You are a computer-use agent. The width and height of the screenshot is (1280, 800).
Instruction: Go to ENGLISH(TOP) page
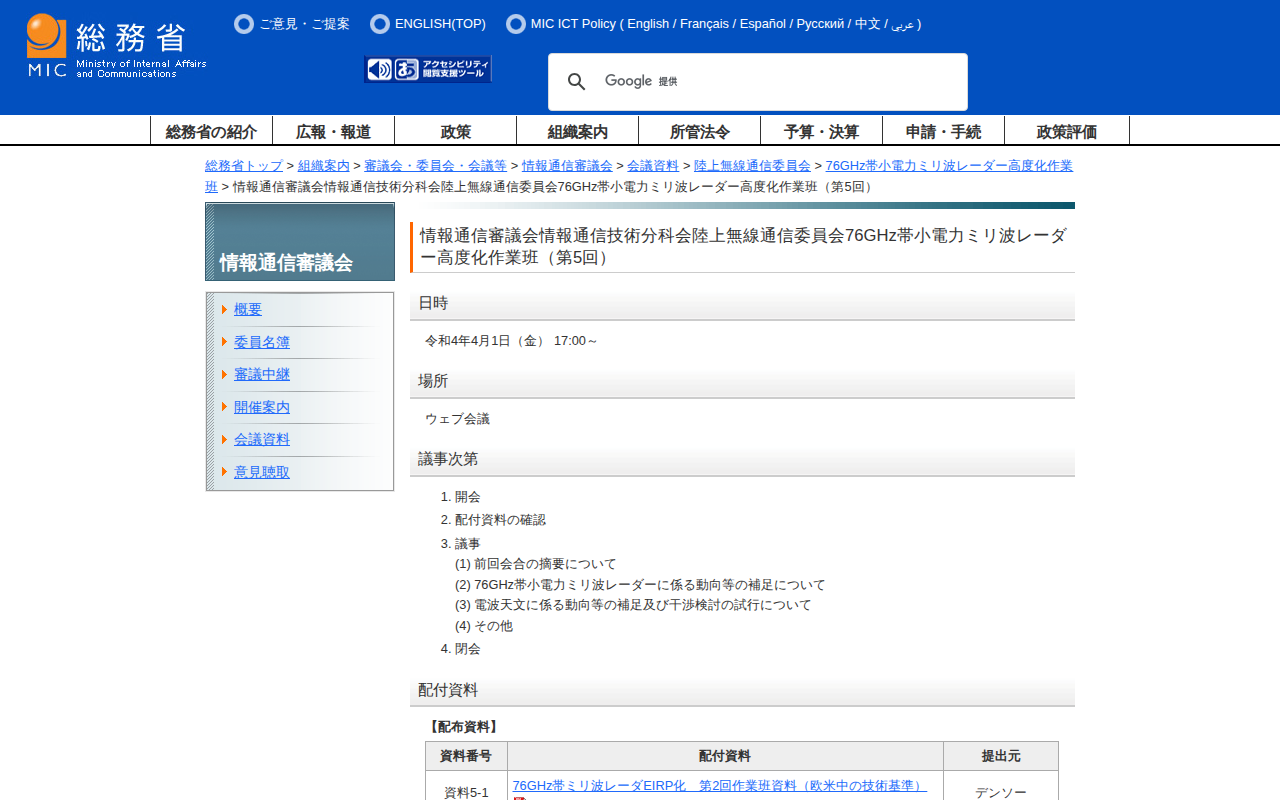coord(440,24)
